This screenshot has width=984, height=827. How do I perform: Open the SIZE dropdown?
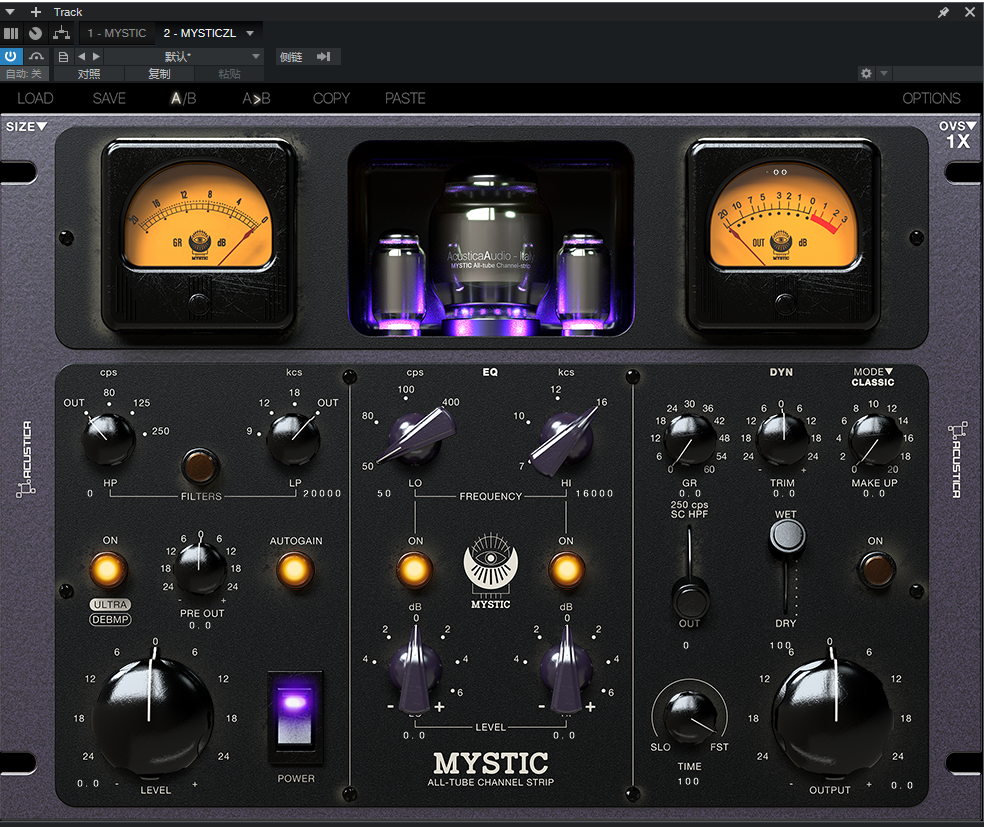pos(26,126)
